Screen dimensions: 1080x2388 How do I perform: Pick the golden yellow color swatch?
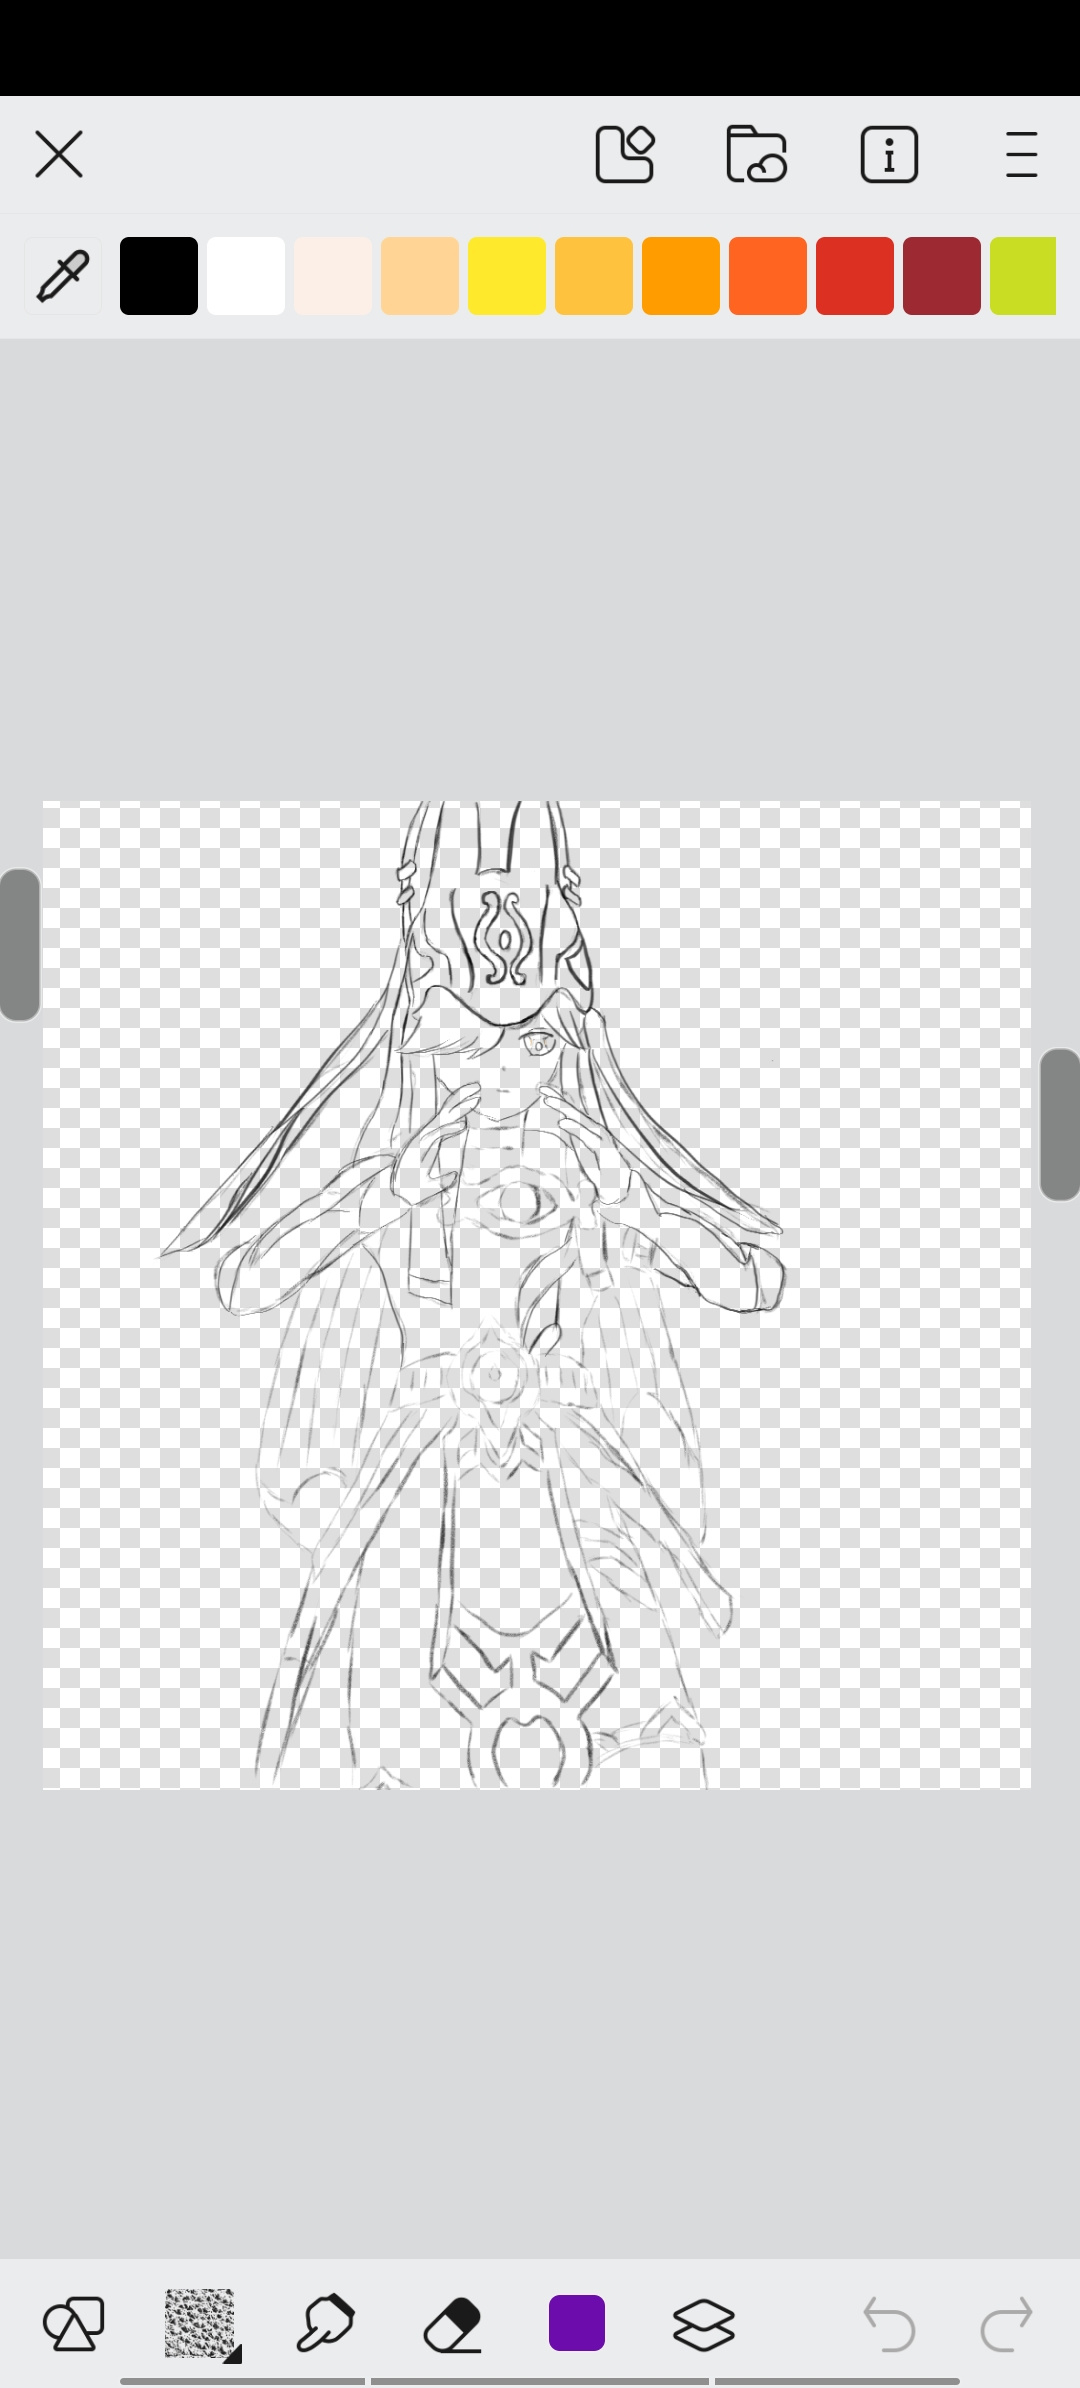594,276
